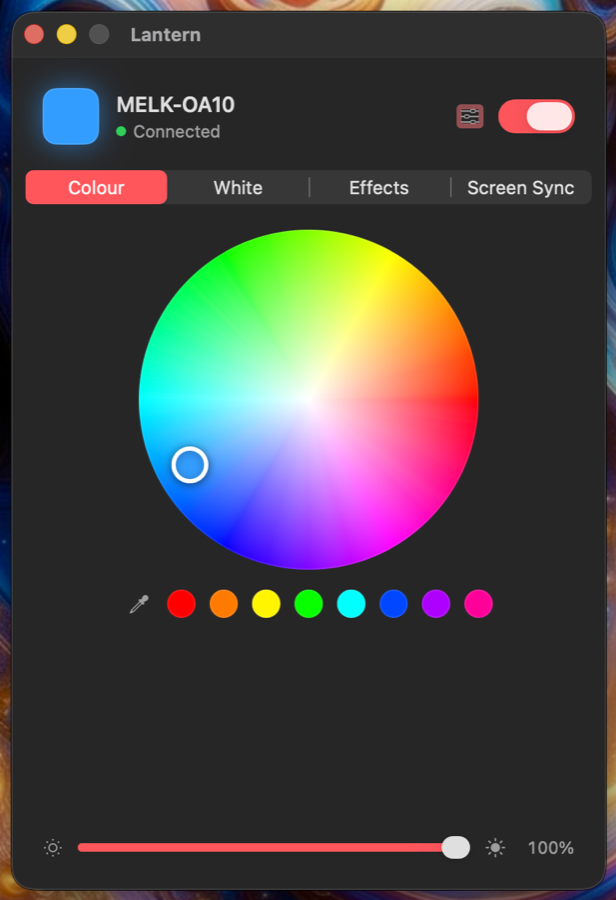The width and height of the screenshot is (616, 900).
Task: Click the Connected status text
Action: pyautogui.click(x=177, y=131)
